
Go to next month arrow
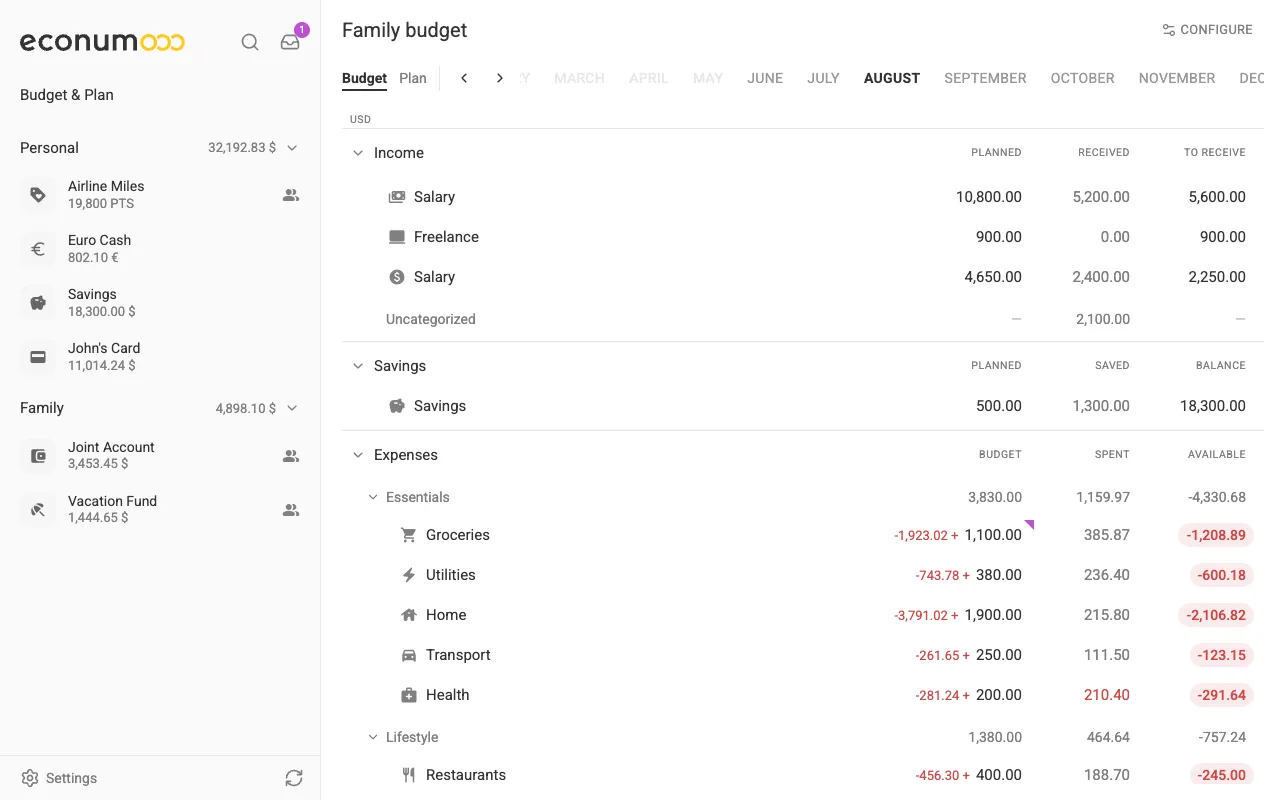point(500,78)
